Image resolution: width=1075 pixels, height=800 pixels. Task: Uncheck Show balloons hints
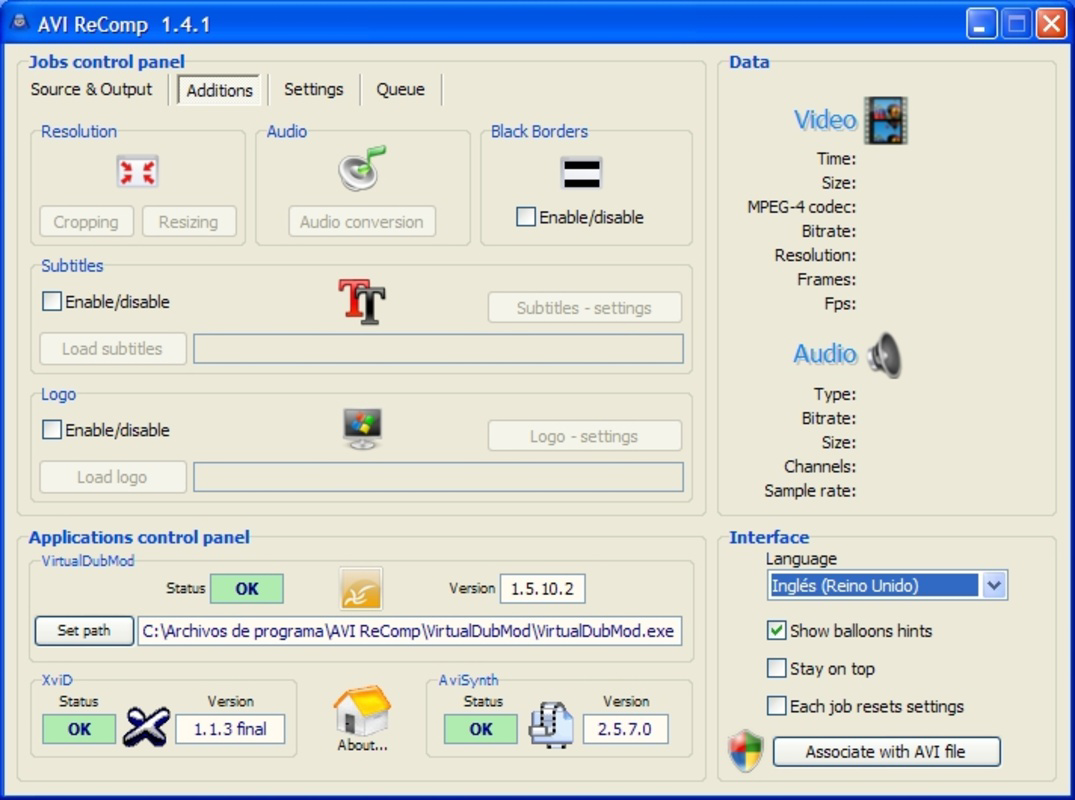776,631
